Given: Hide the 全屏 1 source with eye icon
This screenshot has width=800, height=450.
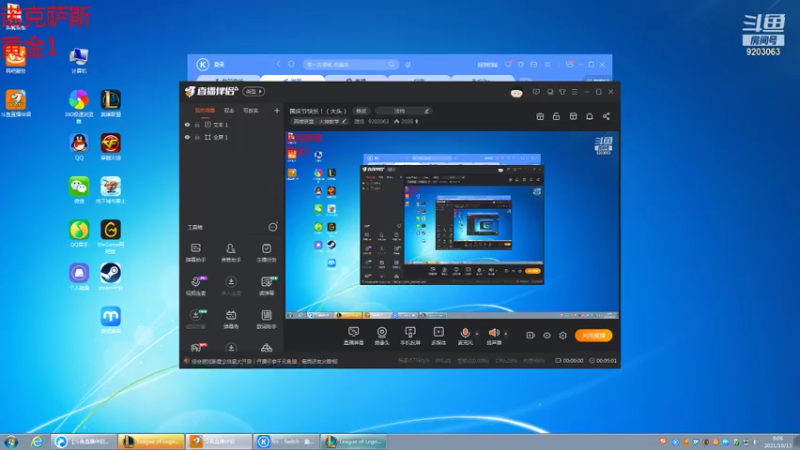Looking at the screenshot, I should (187, 137).
